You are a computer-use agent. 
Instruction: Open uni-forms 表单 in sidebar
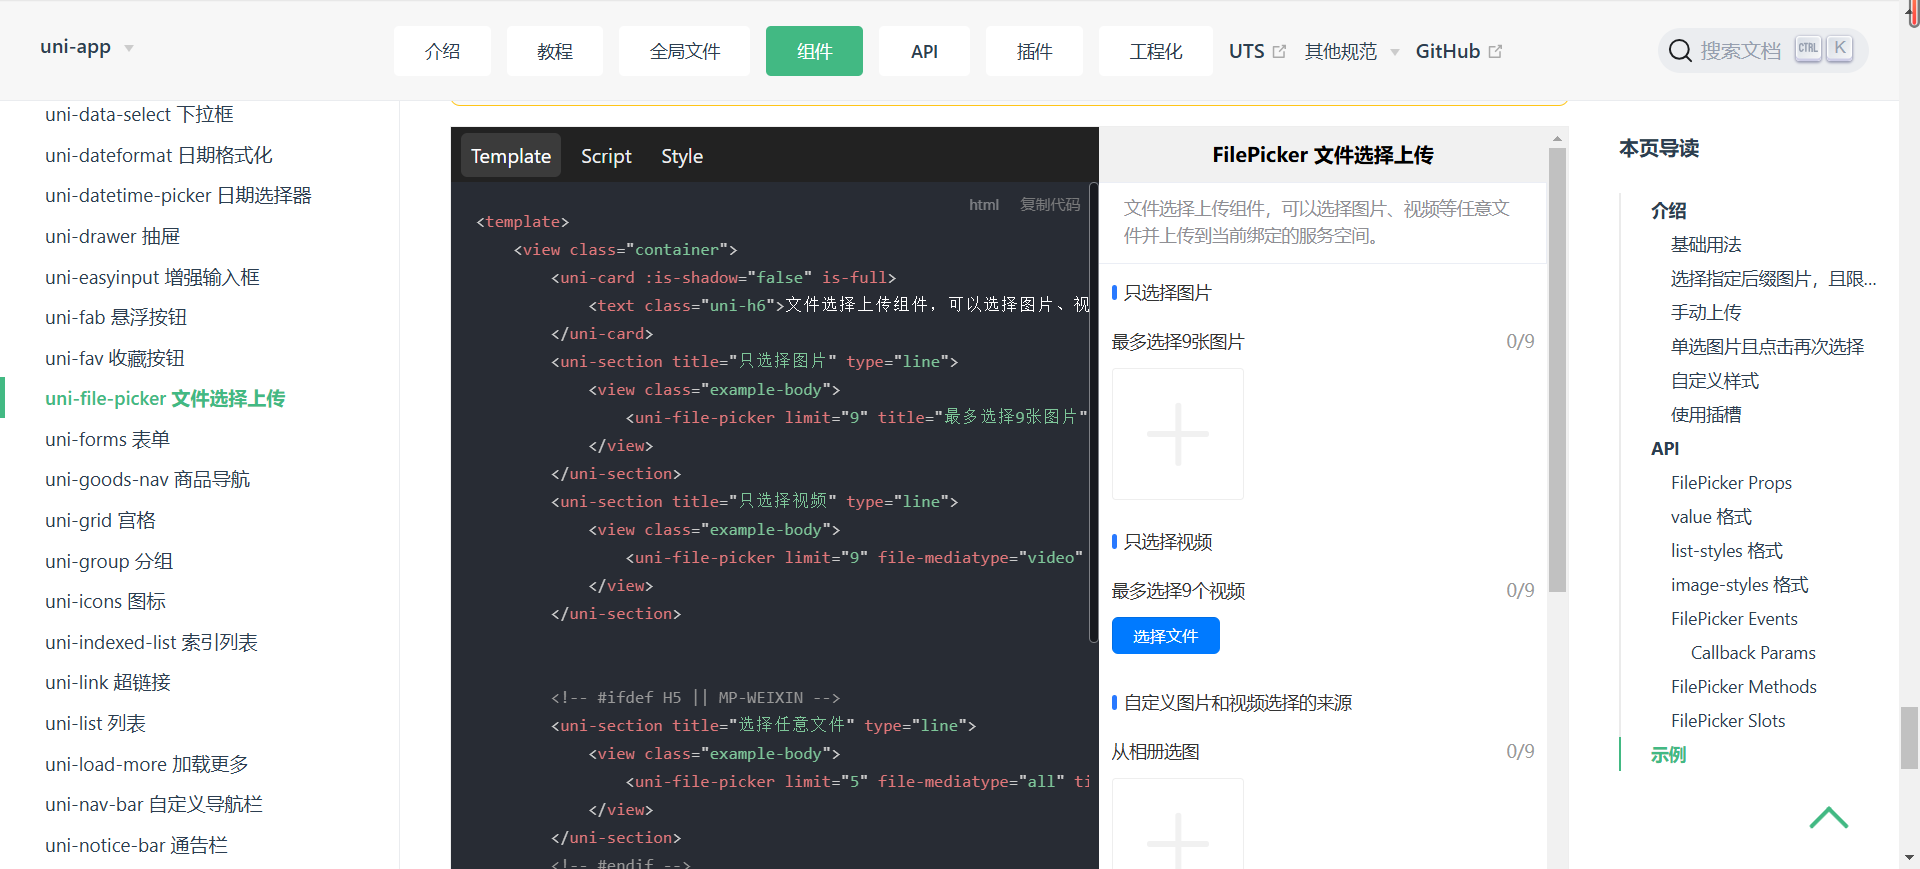(x=107, y=439)
